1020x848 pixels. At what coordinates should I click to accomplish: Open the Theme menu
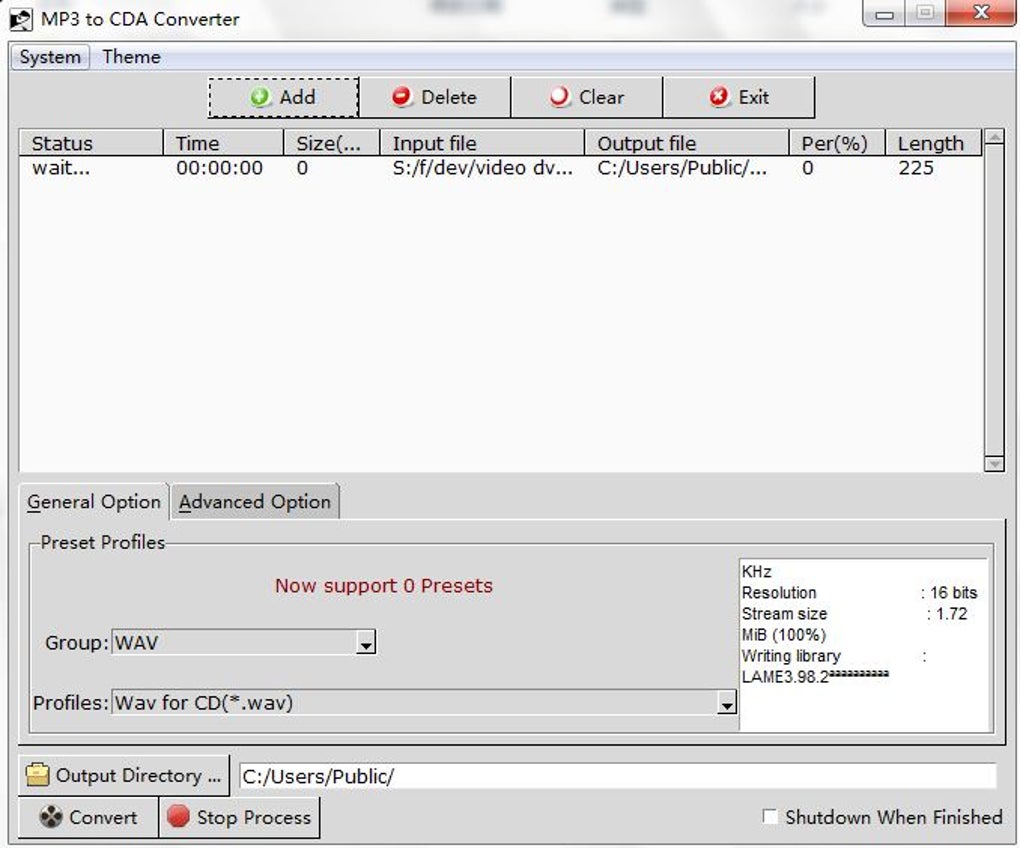[131, 57]
